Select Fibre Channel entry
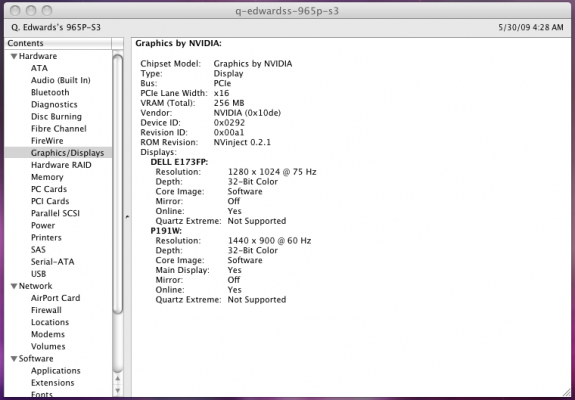 coord(59,129)
